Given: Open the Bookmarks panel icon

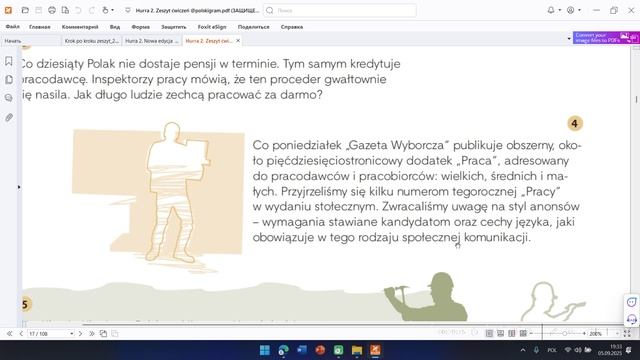Looking at the screenshot, I should pyautogui.click(x=9, y=61).
